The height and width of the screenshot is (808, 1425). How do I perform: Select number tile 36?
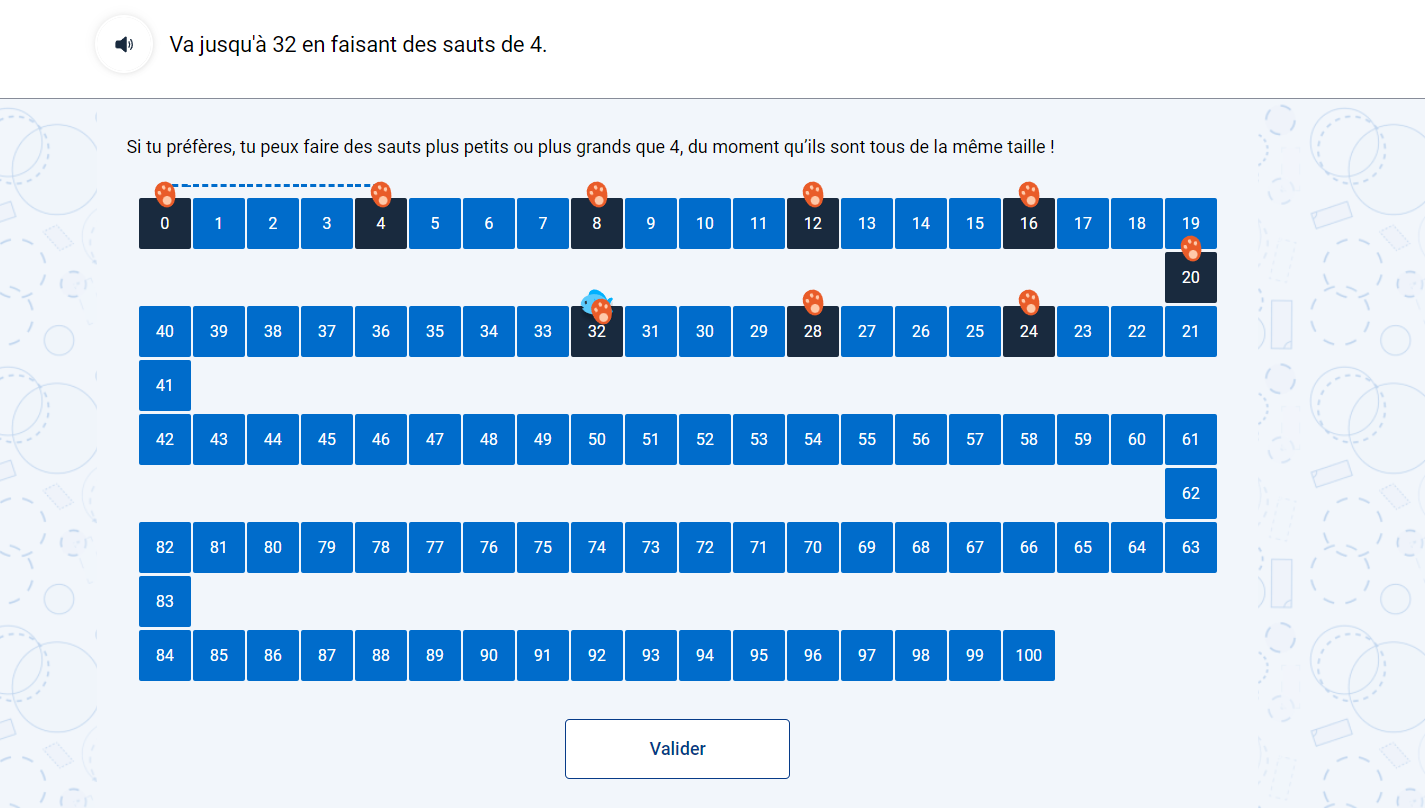381,331
